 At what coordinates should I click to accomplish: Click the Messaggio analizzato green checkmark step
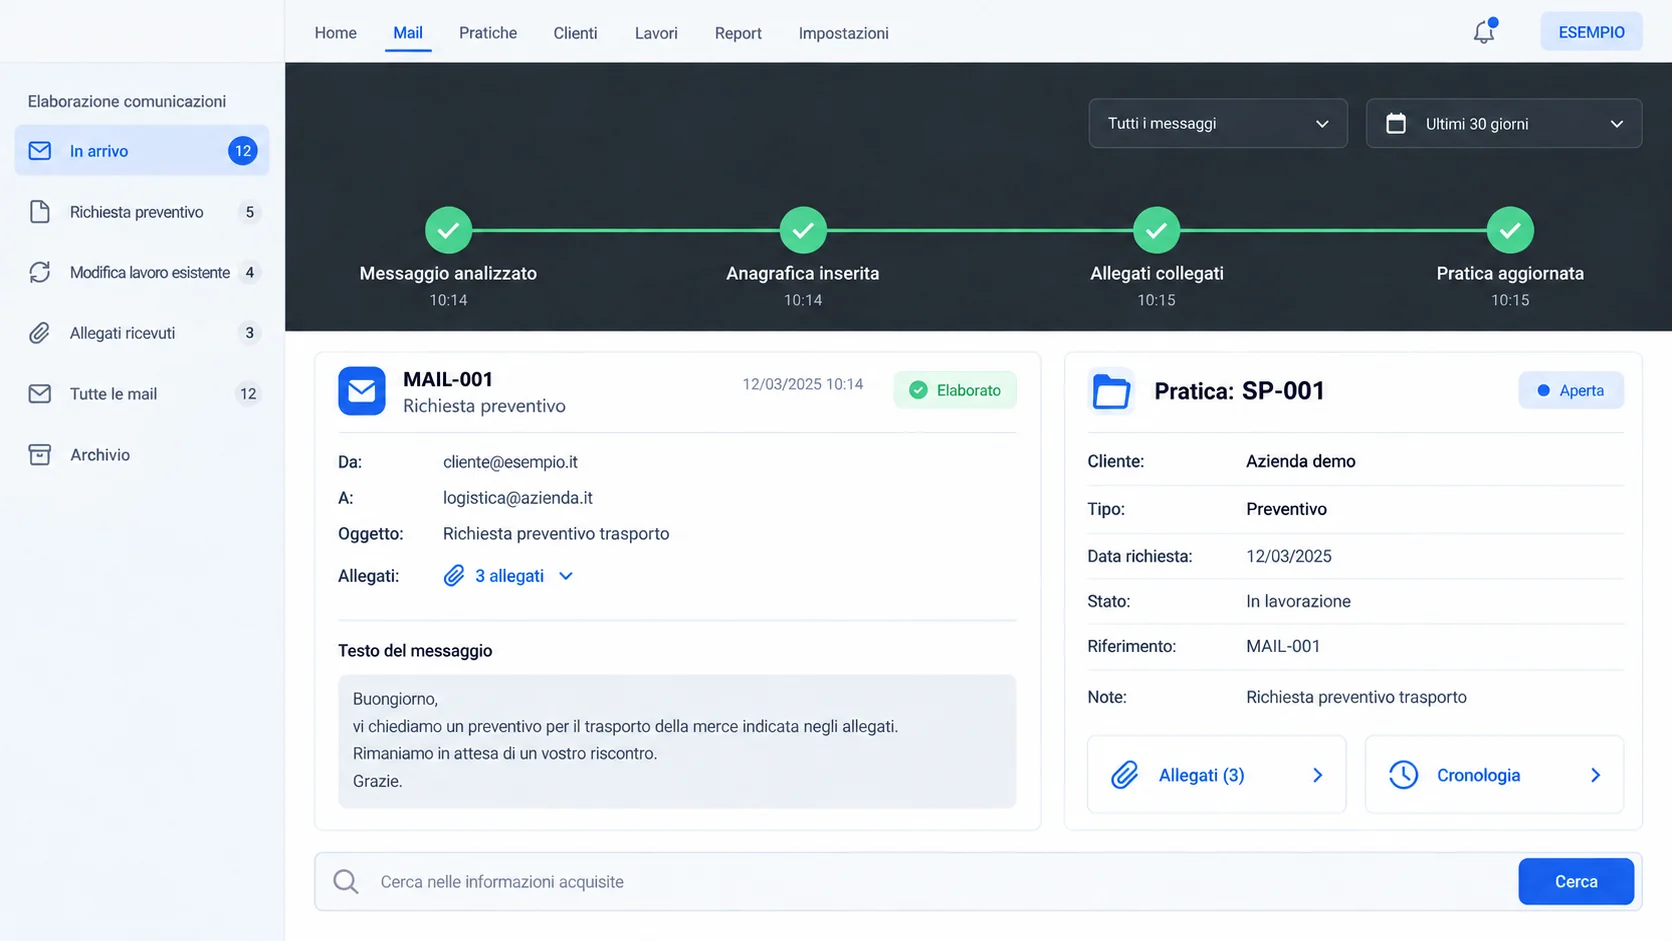pyautogui.click(x=448, y=230)
